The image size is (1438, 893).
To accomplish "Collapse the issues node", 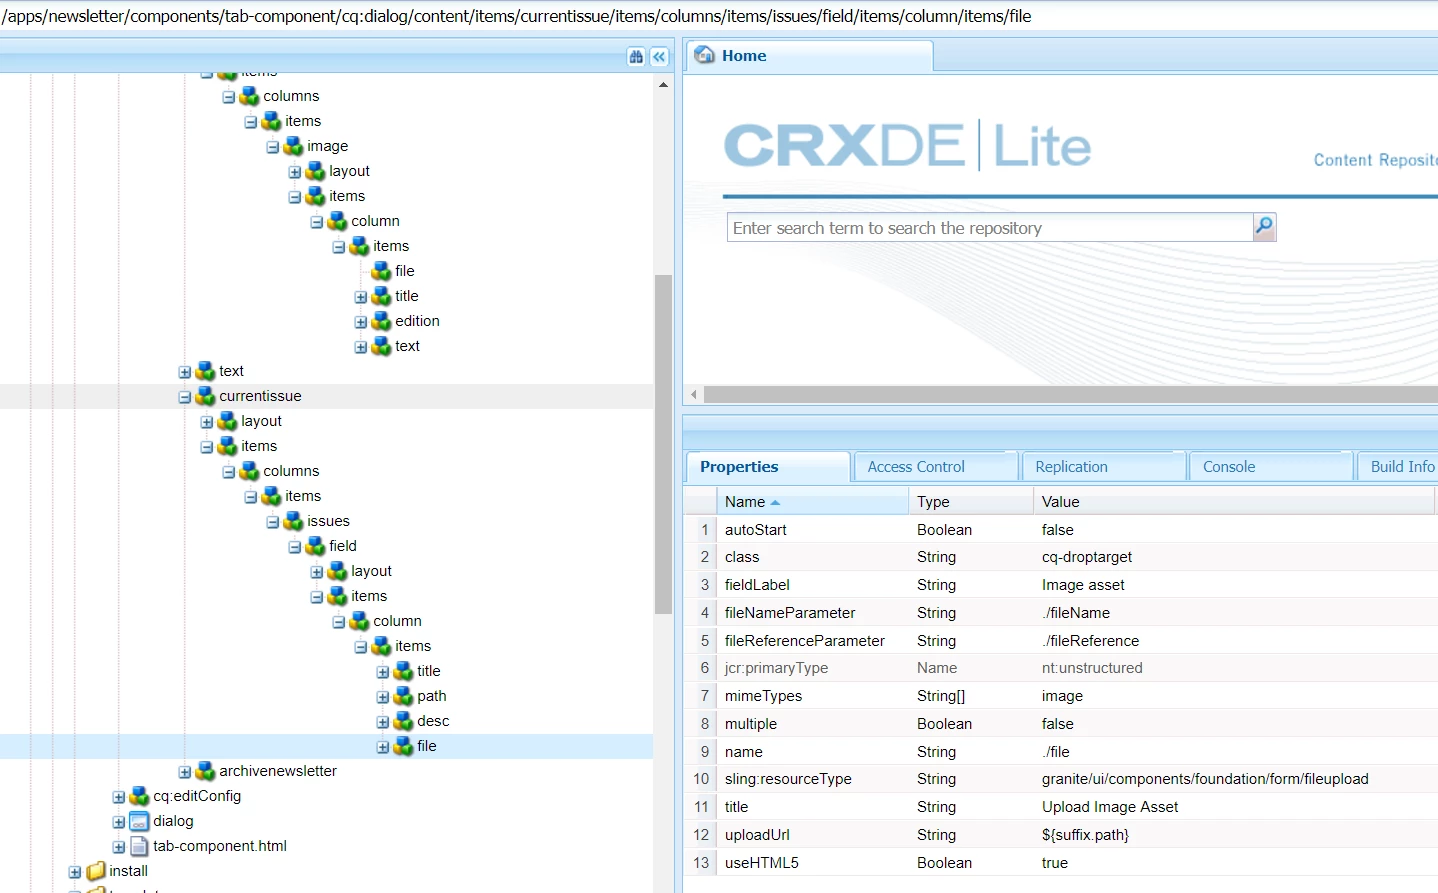I will coord(273,522).
